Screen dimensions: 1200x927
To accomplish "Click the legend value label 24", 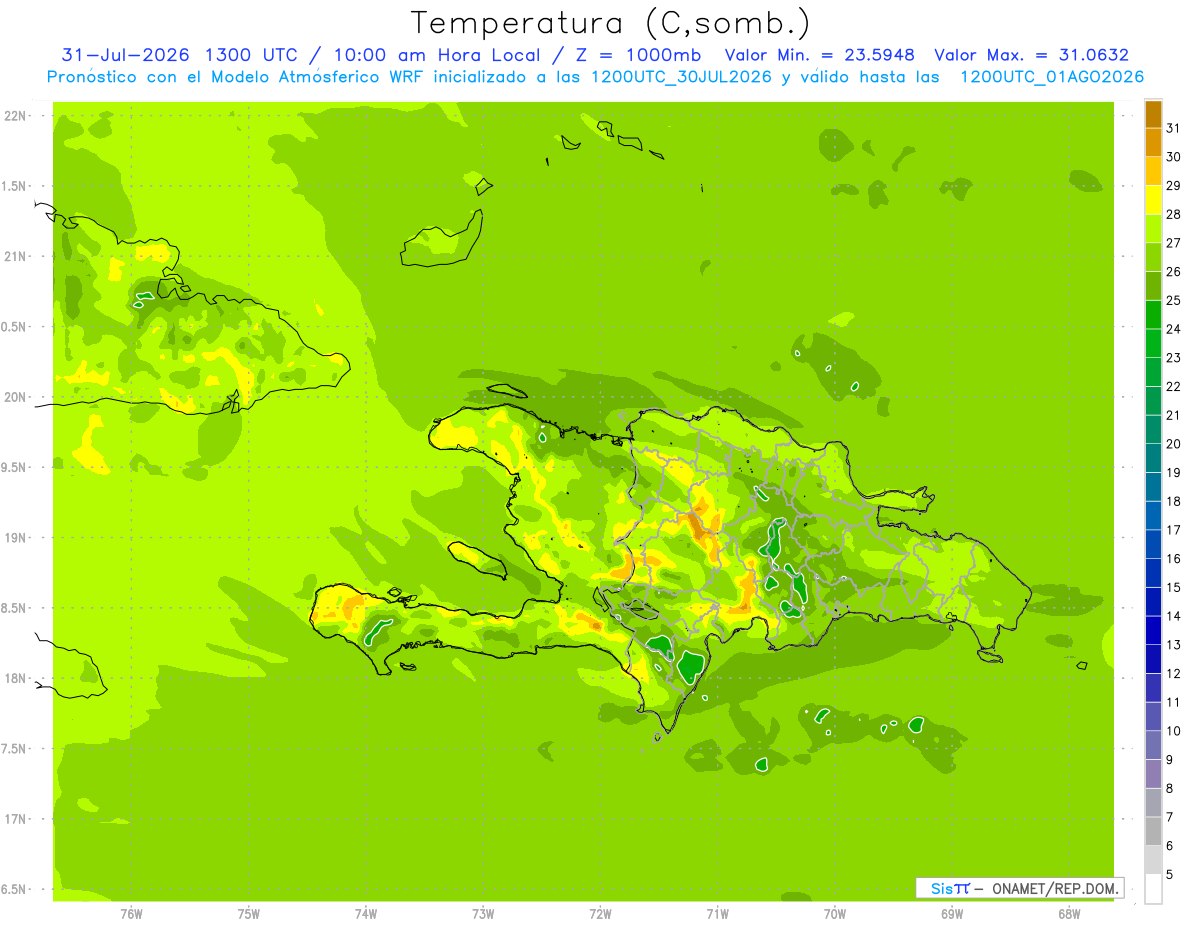I will pyautogui.click(x=1174, y=329).
